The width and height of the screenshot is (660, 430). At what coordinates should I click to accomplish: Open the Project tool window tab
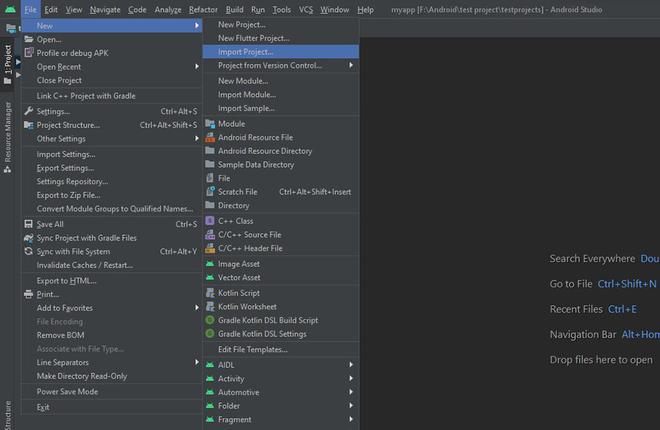tap(8, 63)
